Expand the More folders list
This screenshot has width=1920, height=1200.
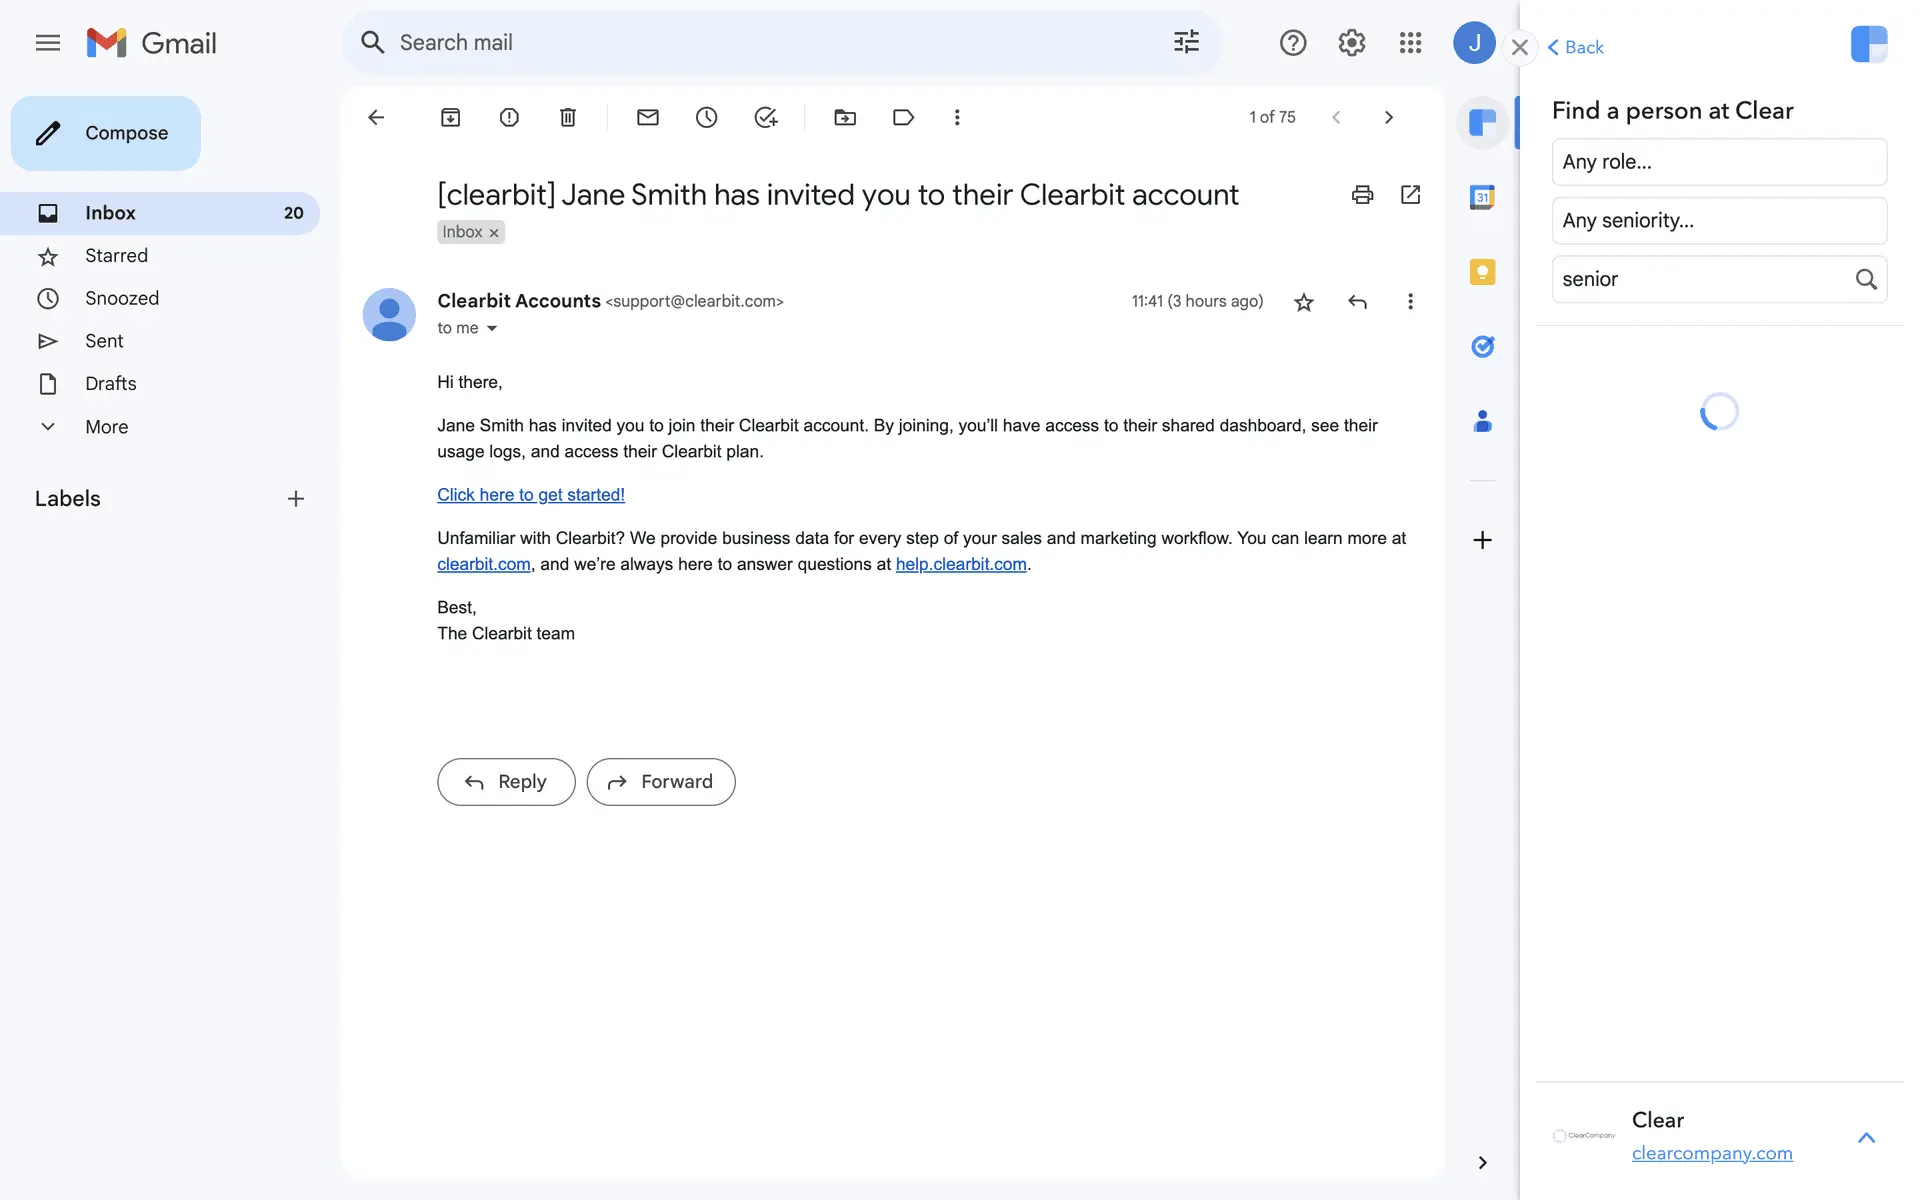(106, 427)
